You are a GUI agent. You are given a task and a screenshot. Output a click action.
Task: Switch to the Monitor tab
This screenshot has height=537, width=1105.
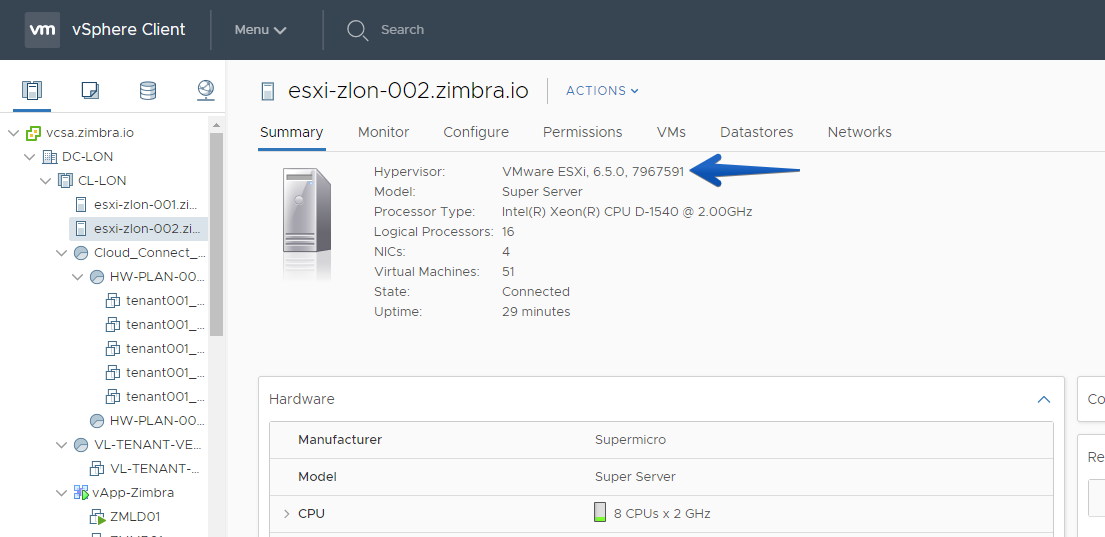tap(383, 132)
